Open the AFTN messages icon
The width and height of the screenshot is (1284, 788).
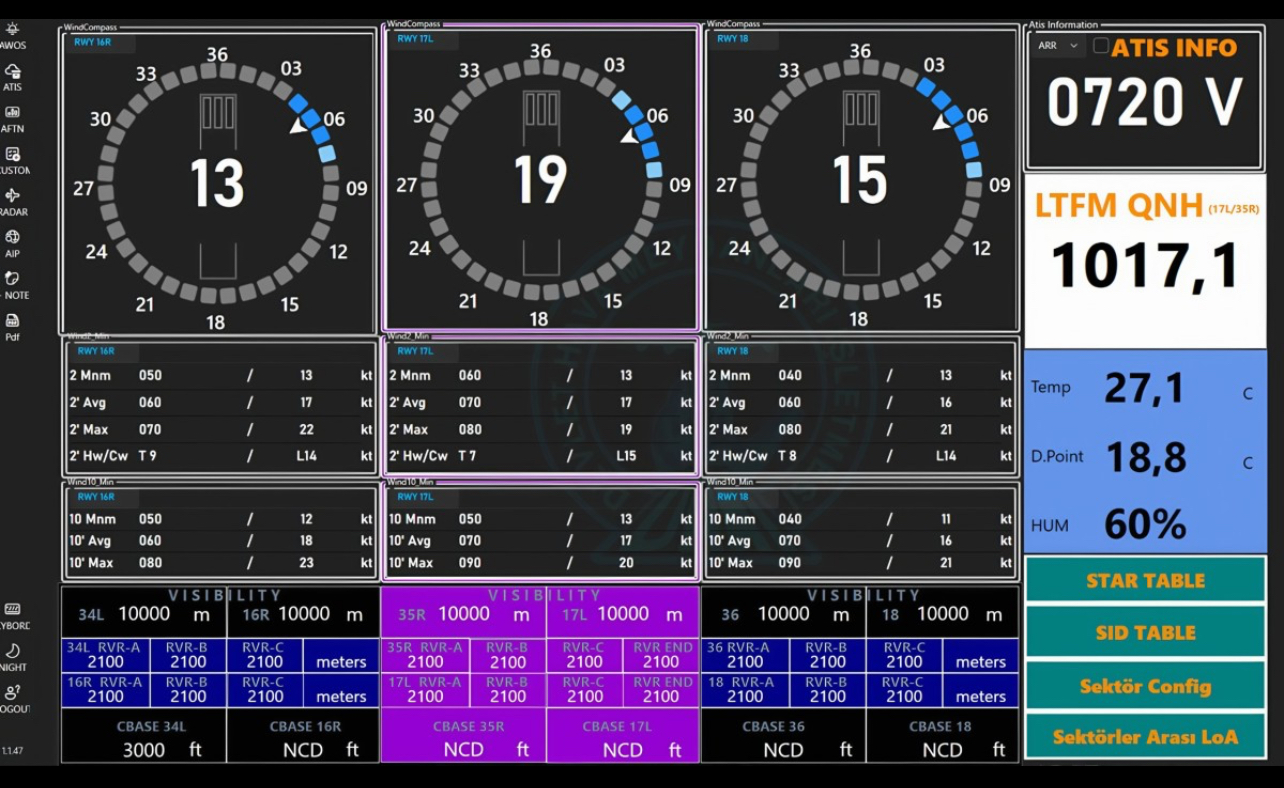(12, 114)
